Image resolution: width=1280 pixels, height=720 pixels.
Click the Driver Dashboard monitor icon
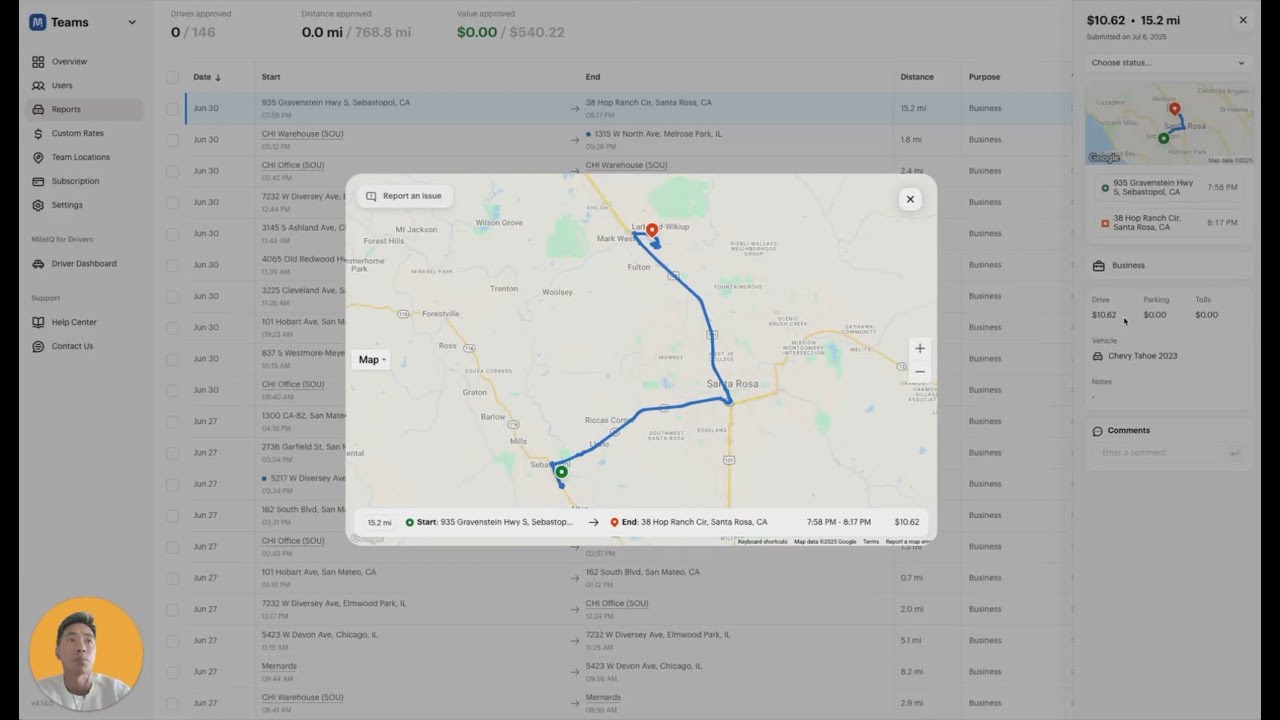38,264
